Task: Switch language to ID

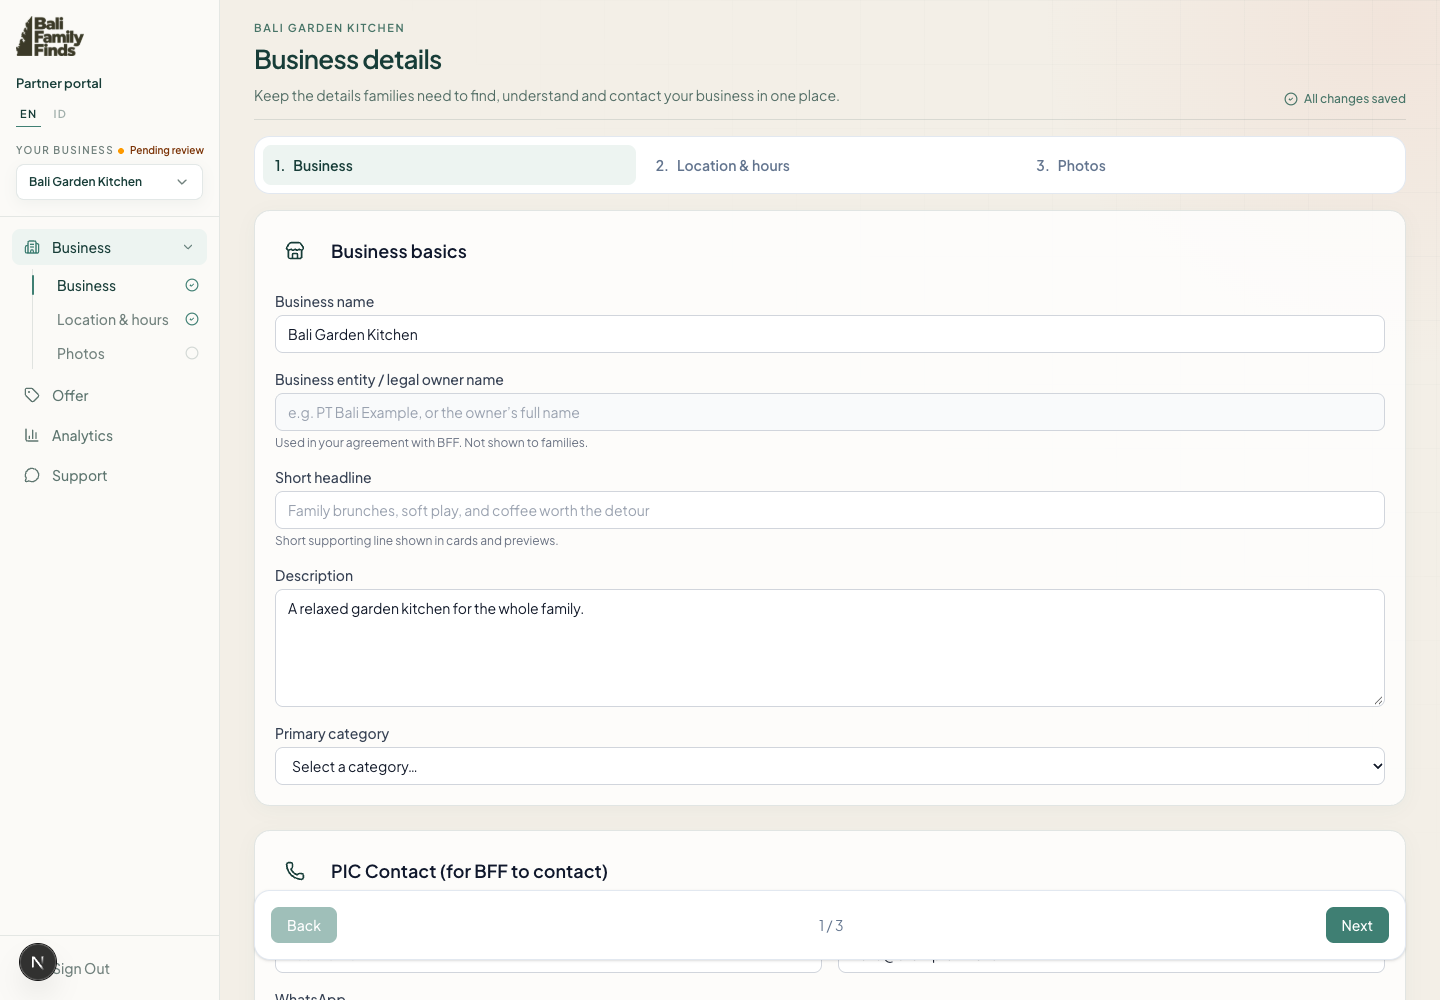Action: click(60, 114)
